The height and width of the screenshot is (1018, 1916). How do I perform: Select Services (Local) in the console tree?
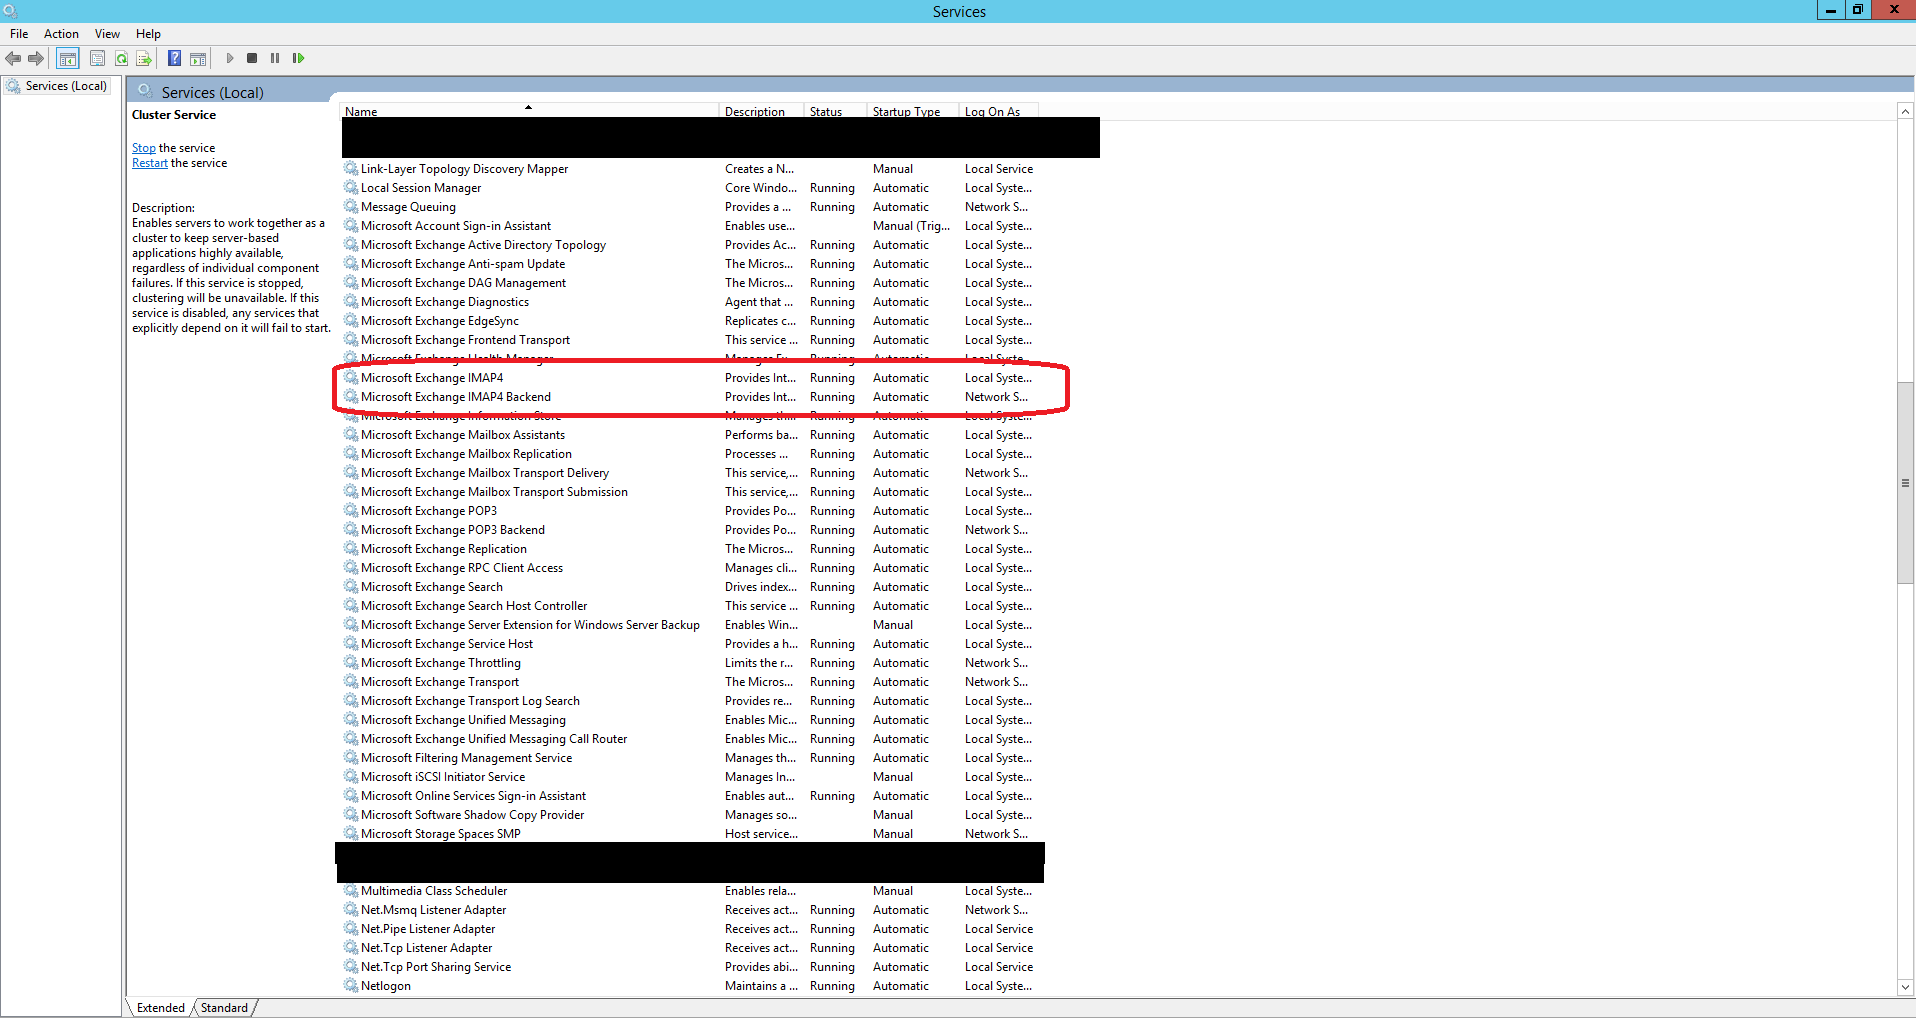pyautogui.click(x=66, y=86)
